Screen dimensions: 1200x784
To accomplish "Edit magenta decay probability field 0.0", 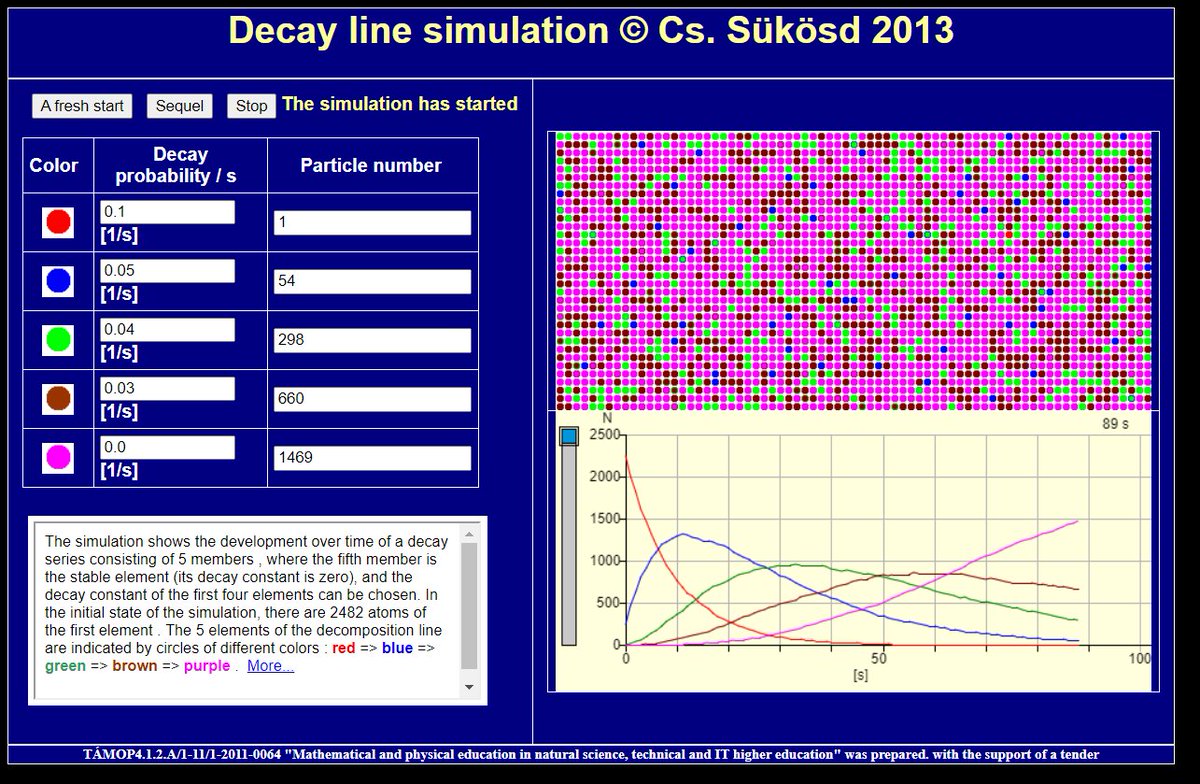I will click(167, 448).
